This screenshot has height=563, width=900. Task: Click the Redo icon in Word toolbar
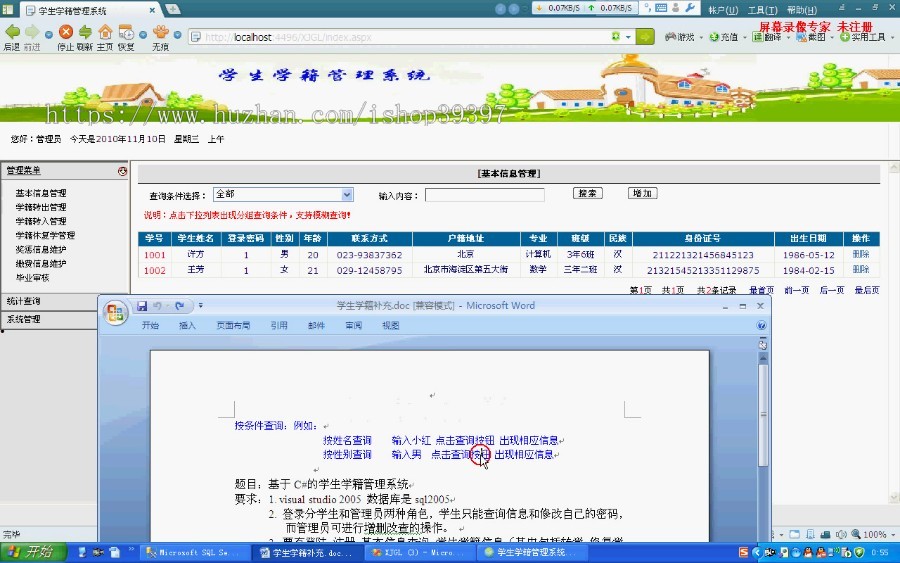(180, 306)
